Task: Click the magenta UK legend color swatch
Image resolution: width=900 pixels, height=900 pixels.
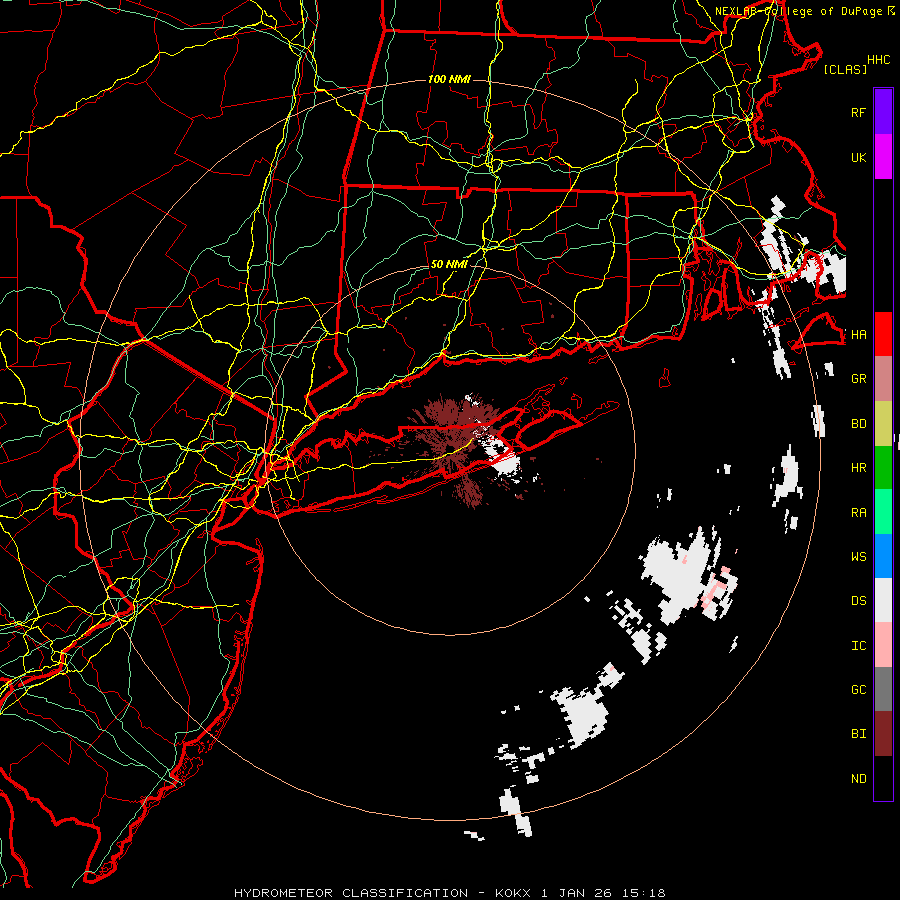Action: 883,157
